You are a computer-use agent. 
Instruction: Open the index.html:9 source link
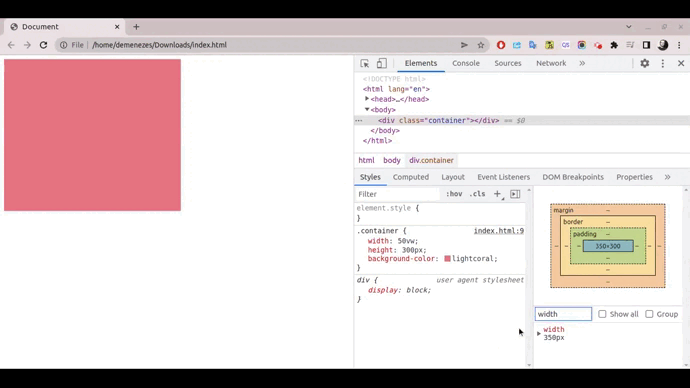(499, 231)
